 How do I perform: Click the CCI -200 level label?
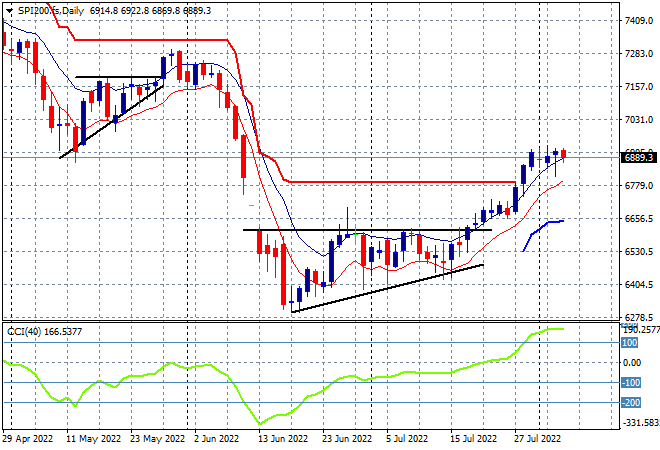pos(631,403)
